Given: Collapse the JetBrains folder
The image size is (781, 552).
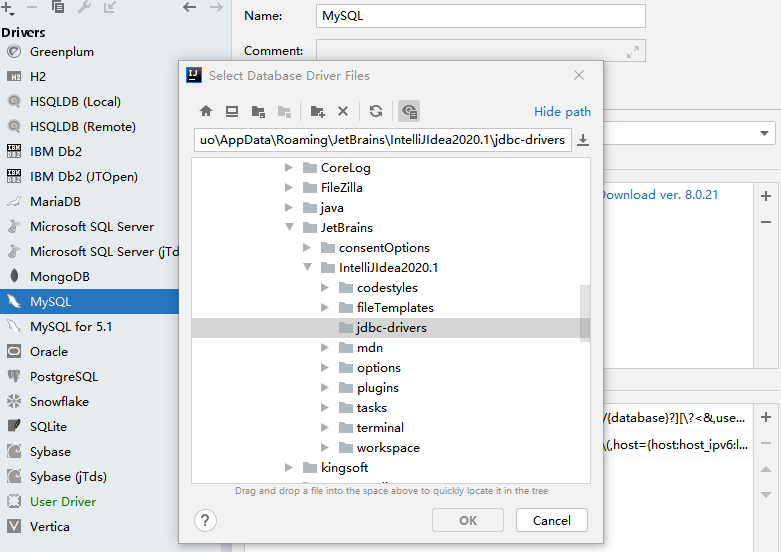Looking at the screenshot, I should click(289, 227).
